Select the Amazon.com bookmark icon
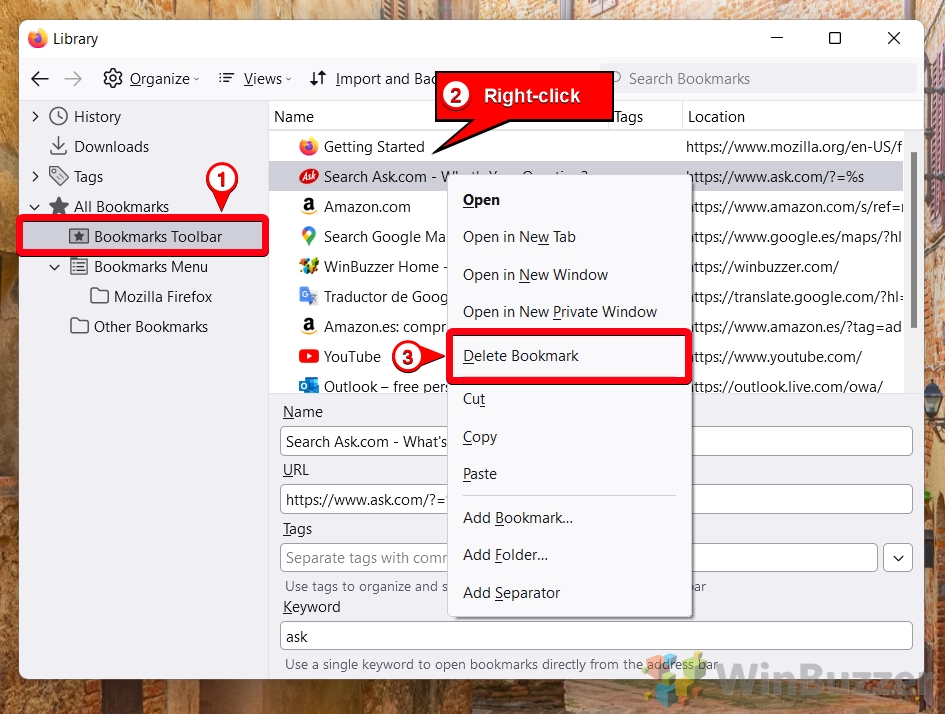This screenshot has width=945, height=714. click(309, 206)
